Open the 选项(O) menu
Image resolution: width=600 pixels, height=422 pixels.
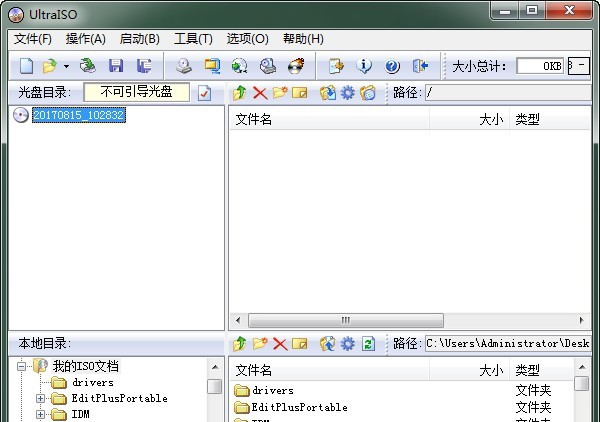[248, 39]
